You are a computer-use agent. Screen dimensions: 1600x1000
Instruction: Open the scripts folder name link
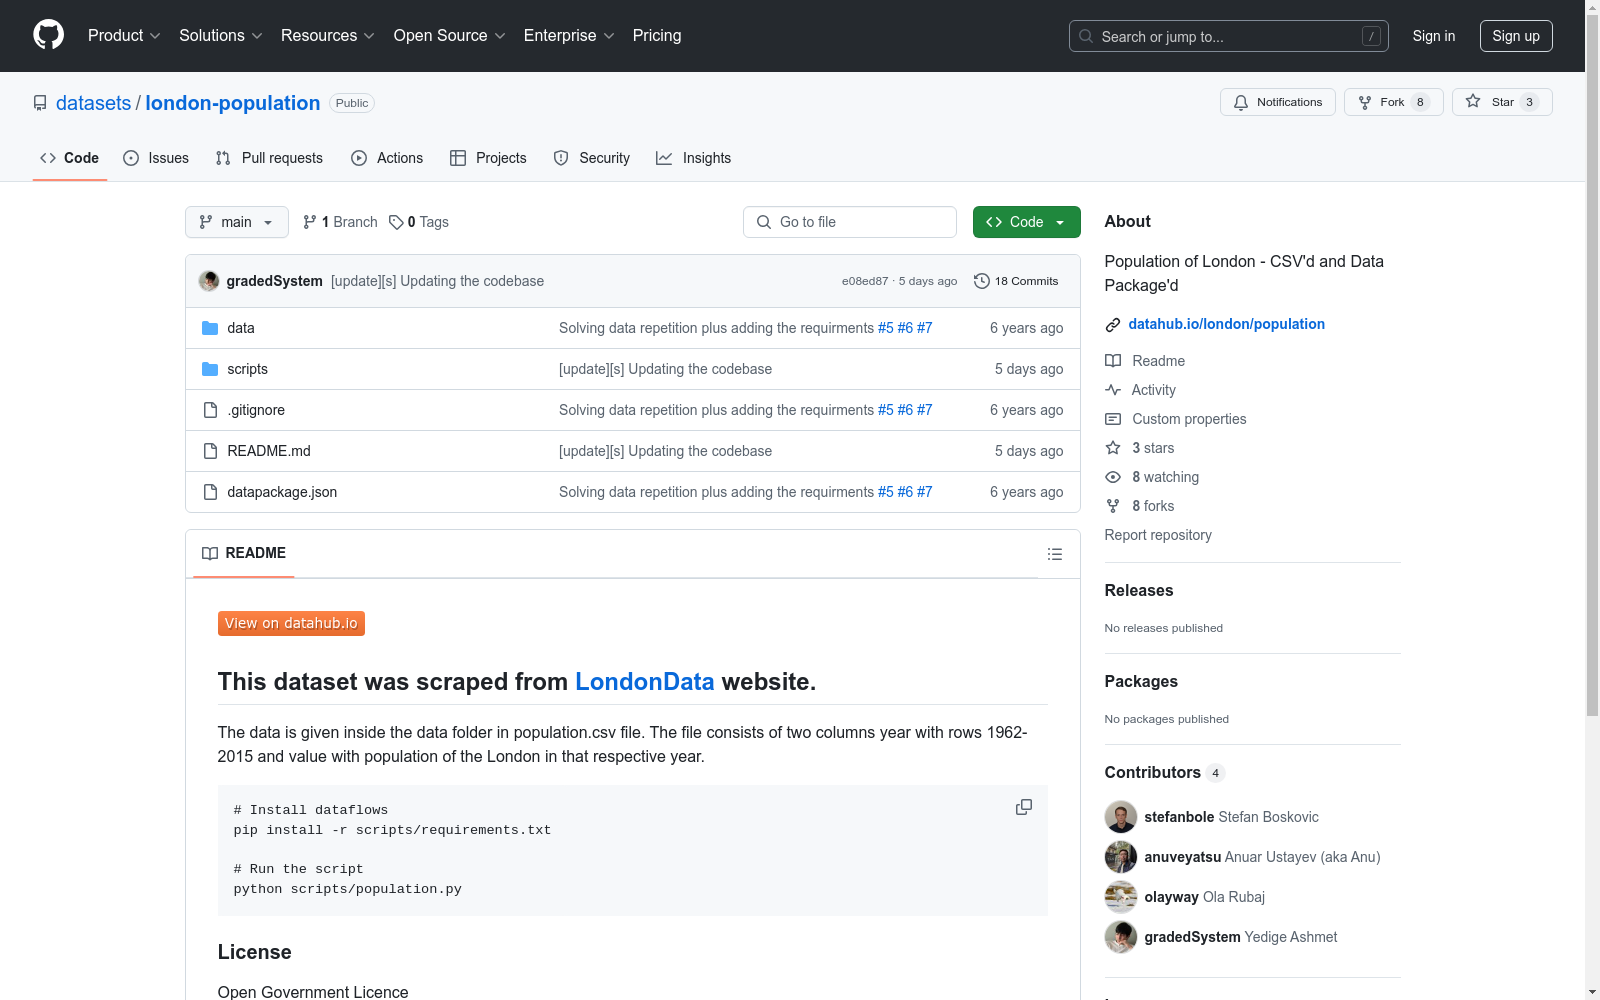pyautogui.click(x=247, y=369)
